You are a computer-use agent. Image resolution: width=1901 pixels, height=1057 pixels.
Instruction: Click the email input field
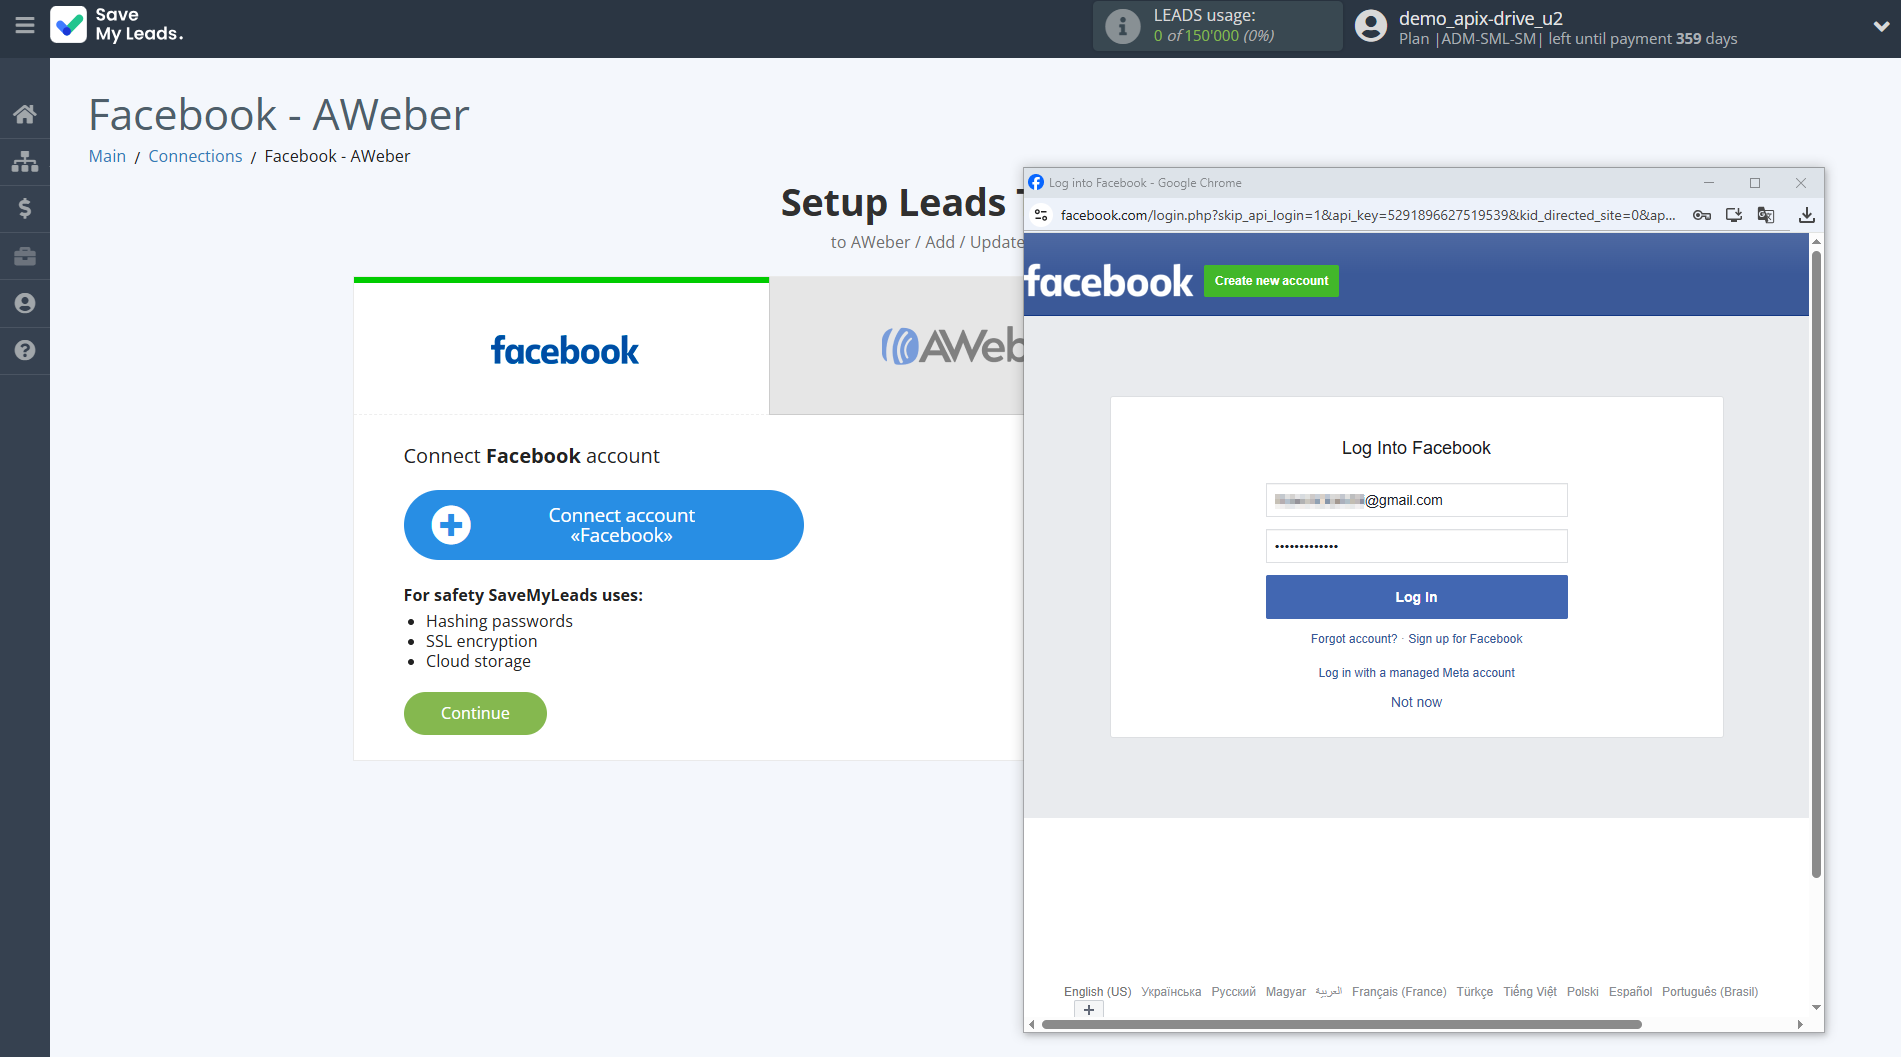pos(1416,500)
